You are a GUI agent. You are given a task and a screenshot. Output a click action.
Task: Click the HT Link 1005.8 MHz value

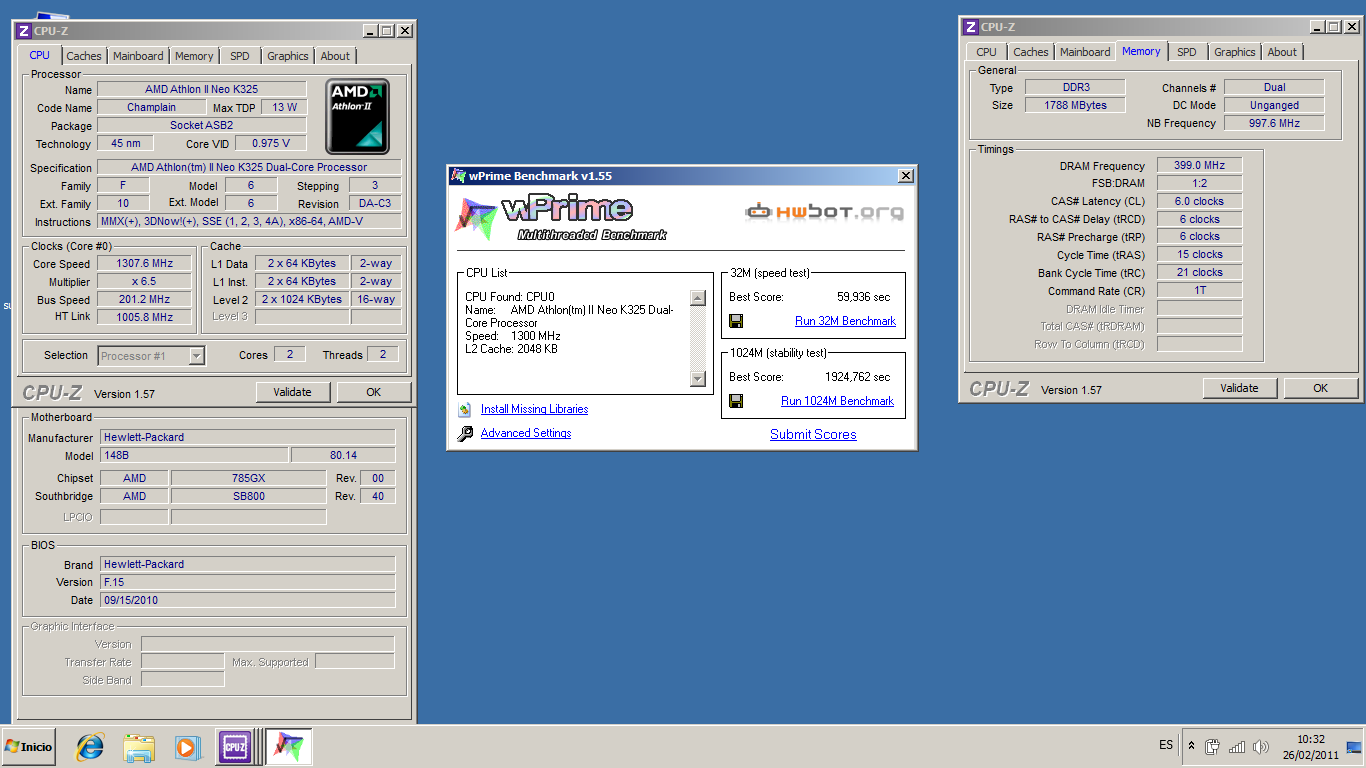[x=144, y=317]
